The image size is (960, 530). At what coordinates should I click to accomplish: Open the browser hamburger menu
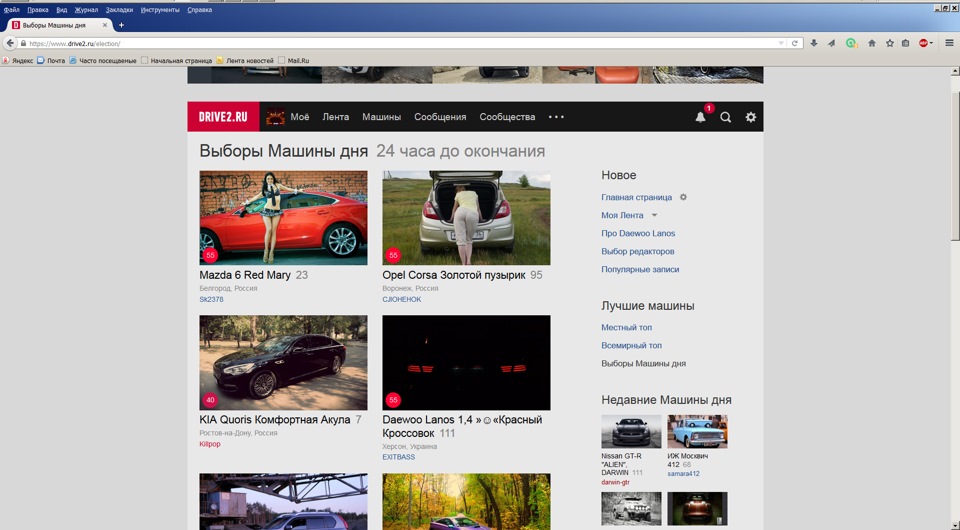tap(950, 43)
